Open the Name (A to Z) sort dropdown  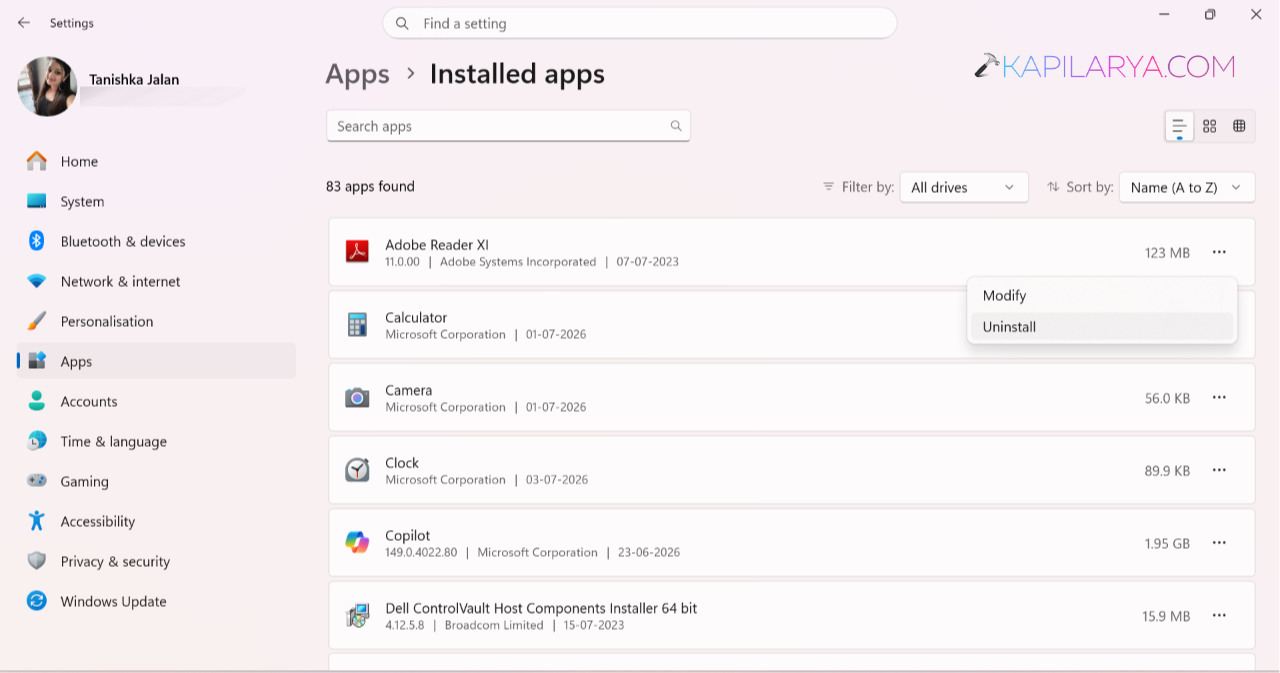coord(1187,187)
